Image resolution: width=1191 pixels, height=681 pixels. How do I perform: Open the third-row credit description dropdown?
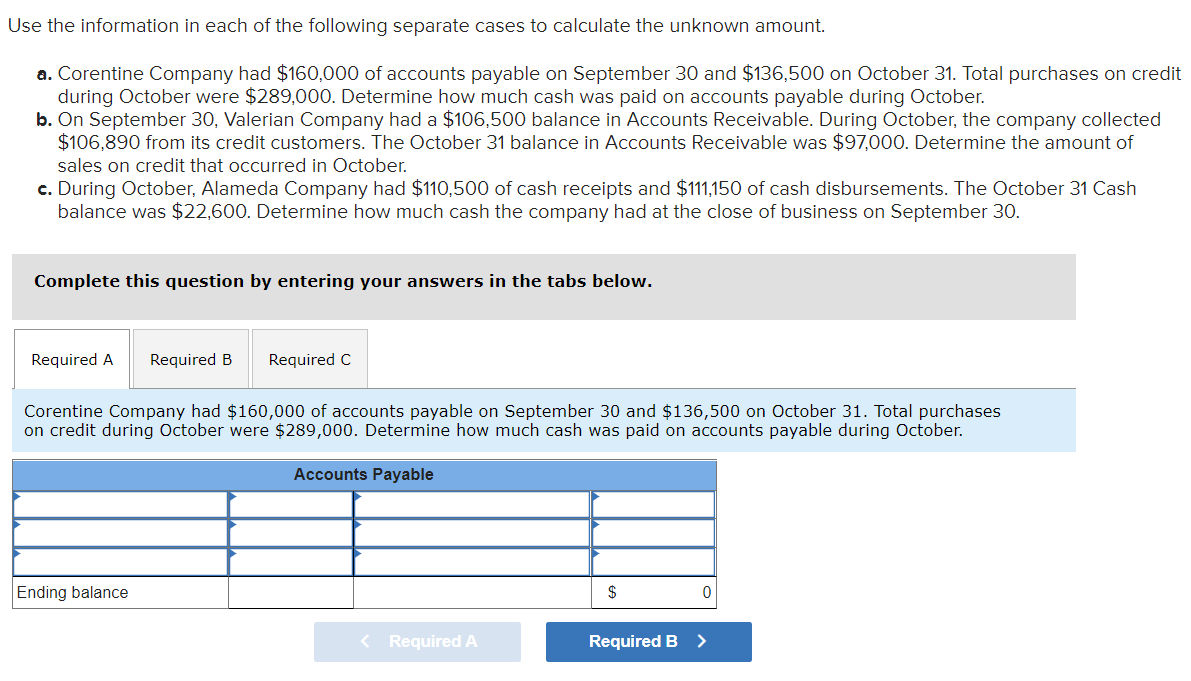pyautogui.click(x=470, y=562)
